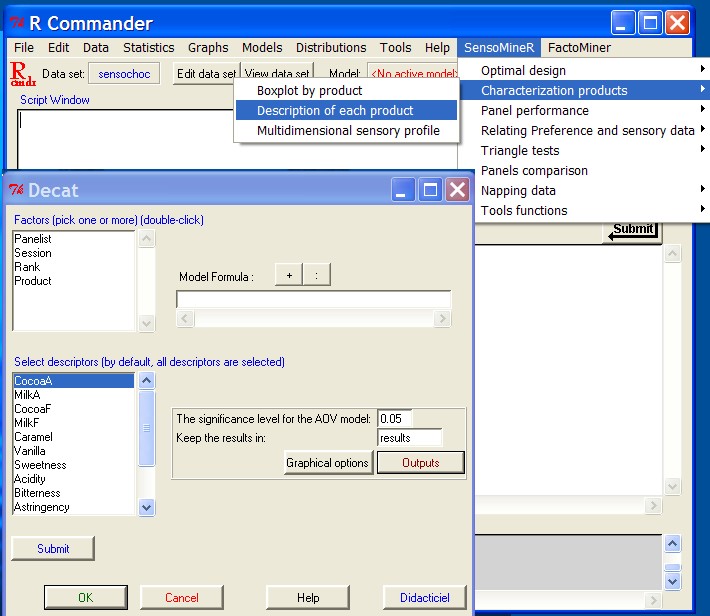Select Bitterness descriptor

(73, 493)
